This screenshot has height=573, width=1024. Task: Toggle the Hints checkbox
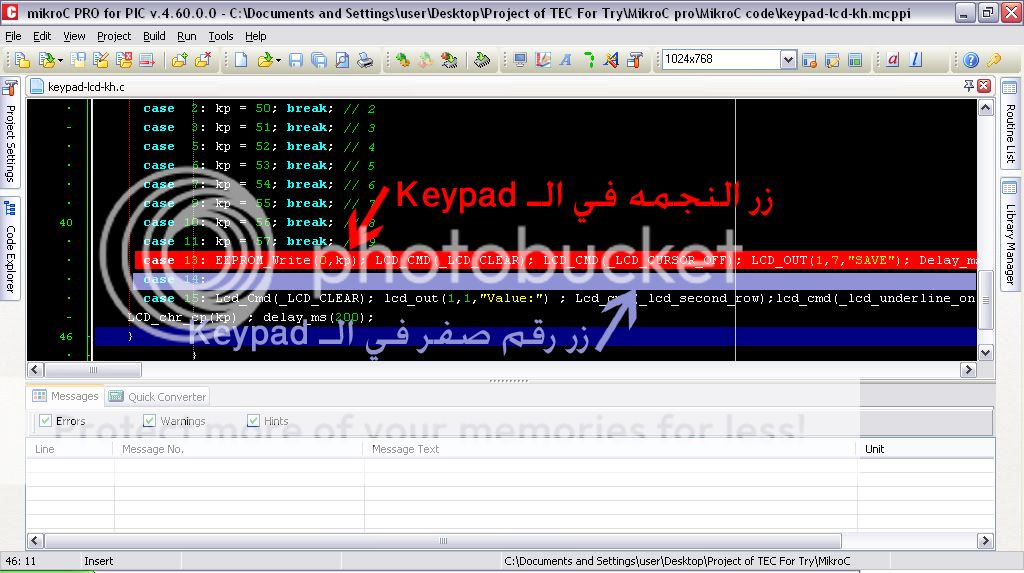tap(254, 421)
